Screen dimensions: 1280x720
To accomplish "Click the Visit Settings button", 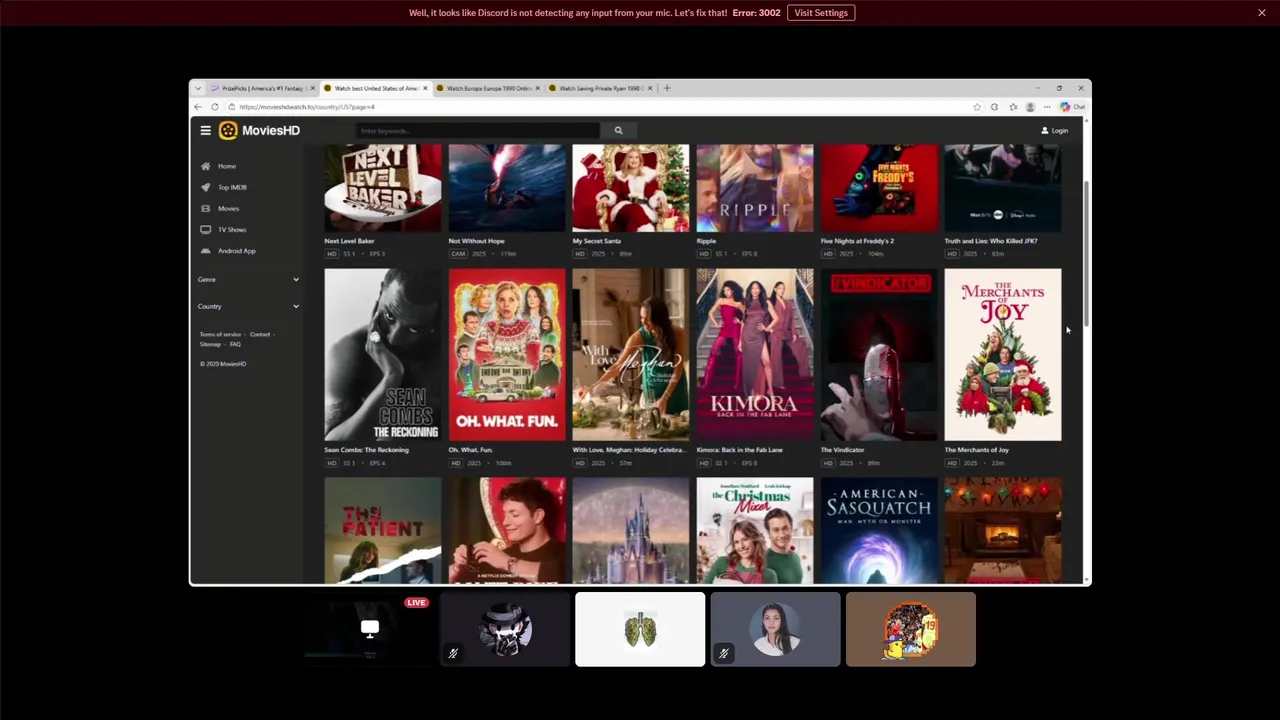I will coord(821,13).
